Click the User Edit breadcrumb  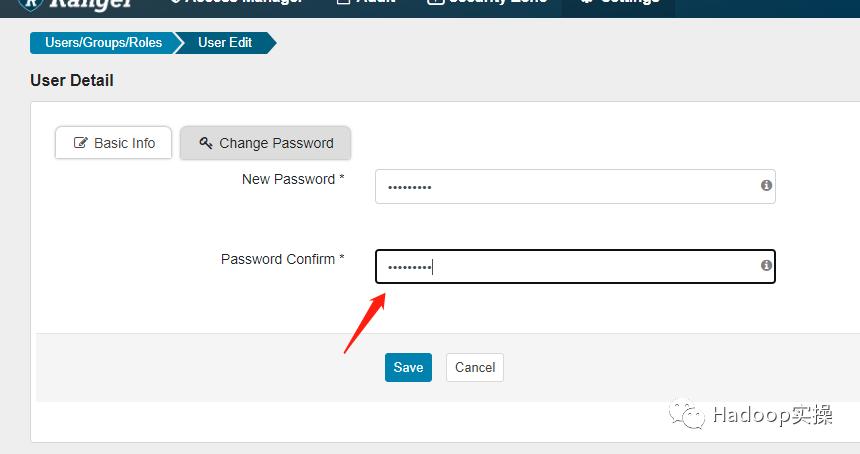coord(225,43)
